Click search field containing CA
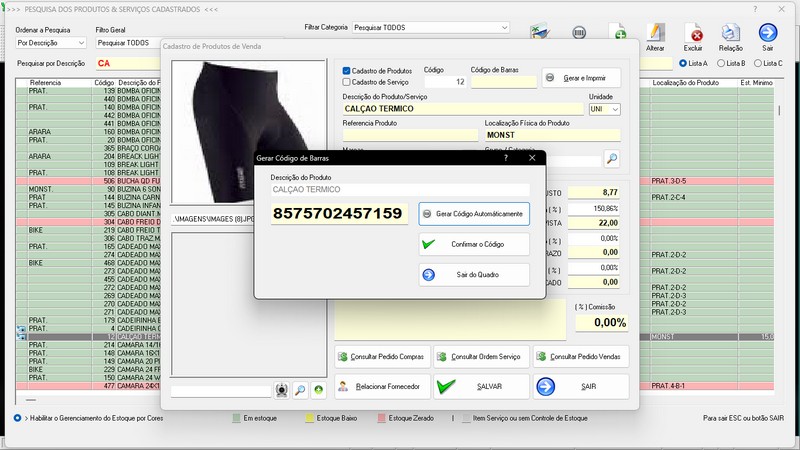This screenshot has height=450, width=800. pyautogui.click(x=128, y=63)
